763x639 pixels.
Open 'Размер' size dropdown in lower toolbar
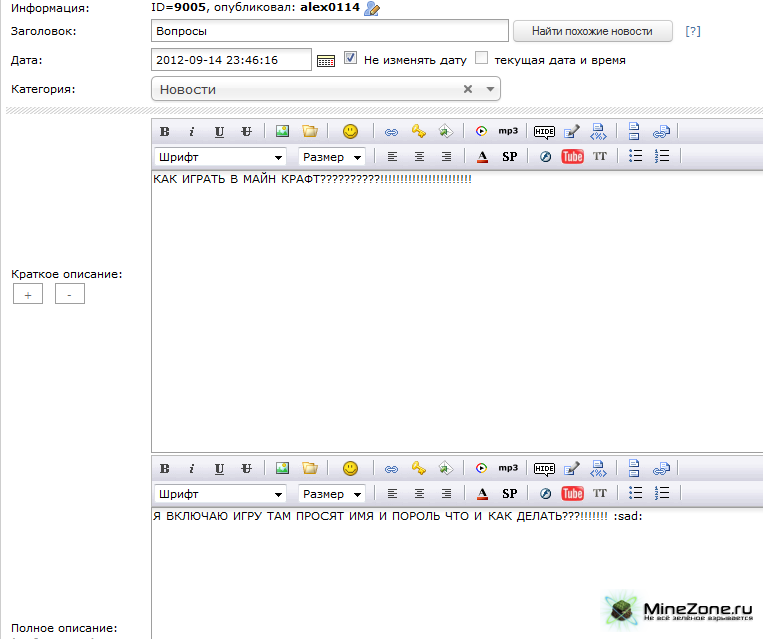[331, 494]
